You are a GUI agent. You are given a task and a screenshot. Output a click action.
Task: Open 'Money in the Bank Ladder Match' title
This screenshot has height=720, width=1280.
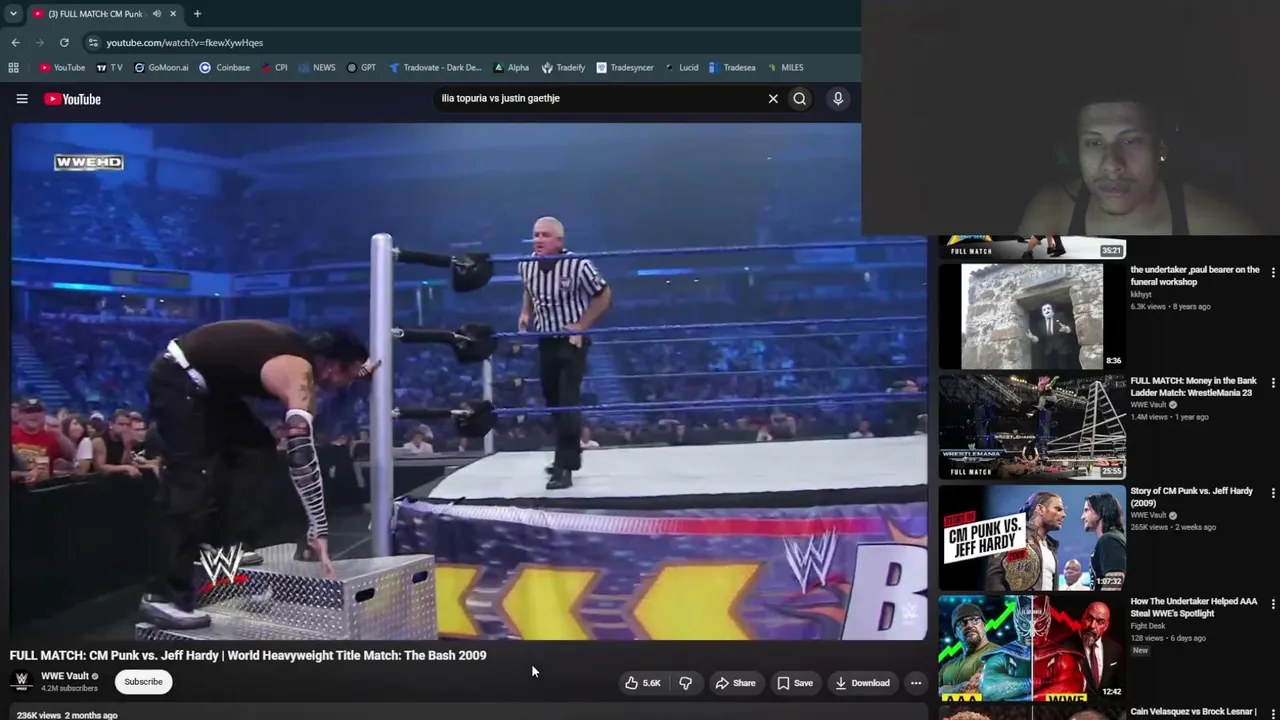pyautogui.click(x=1193, y=387)
